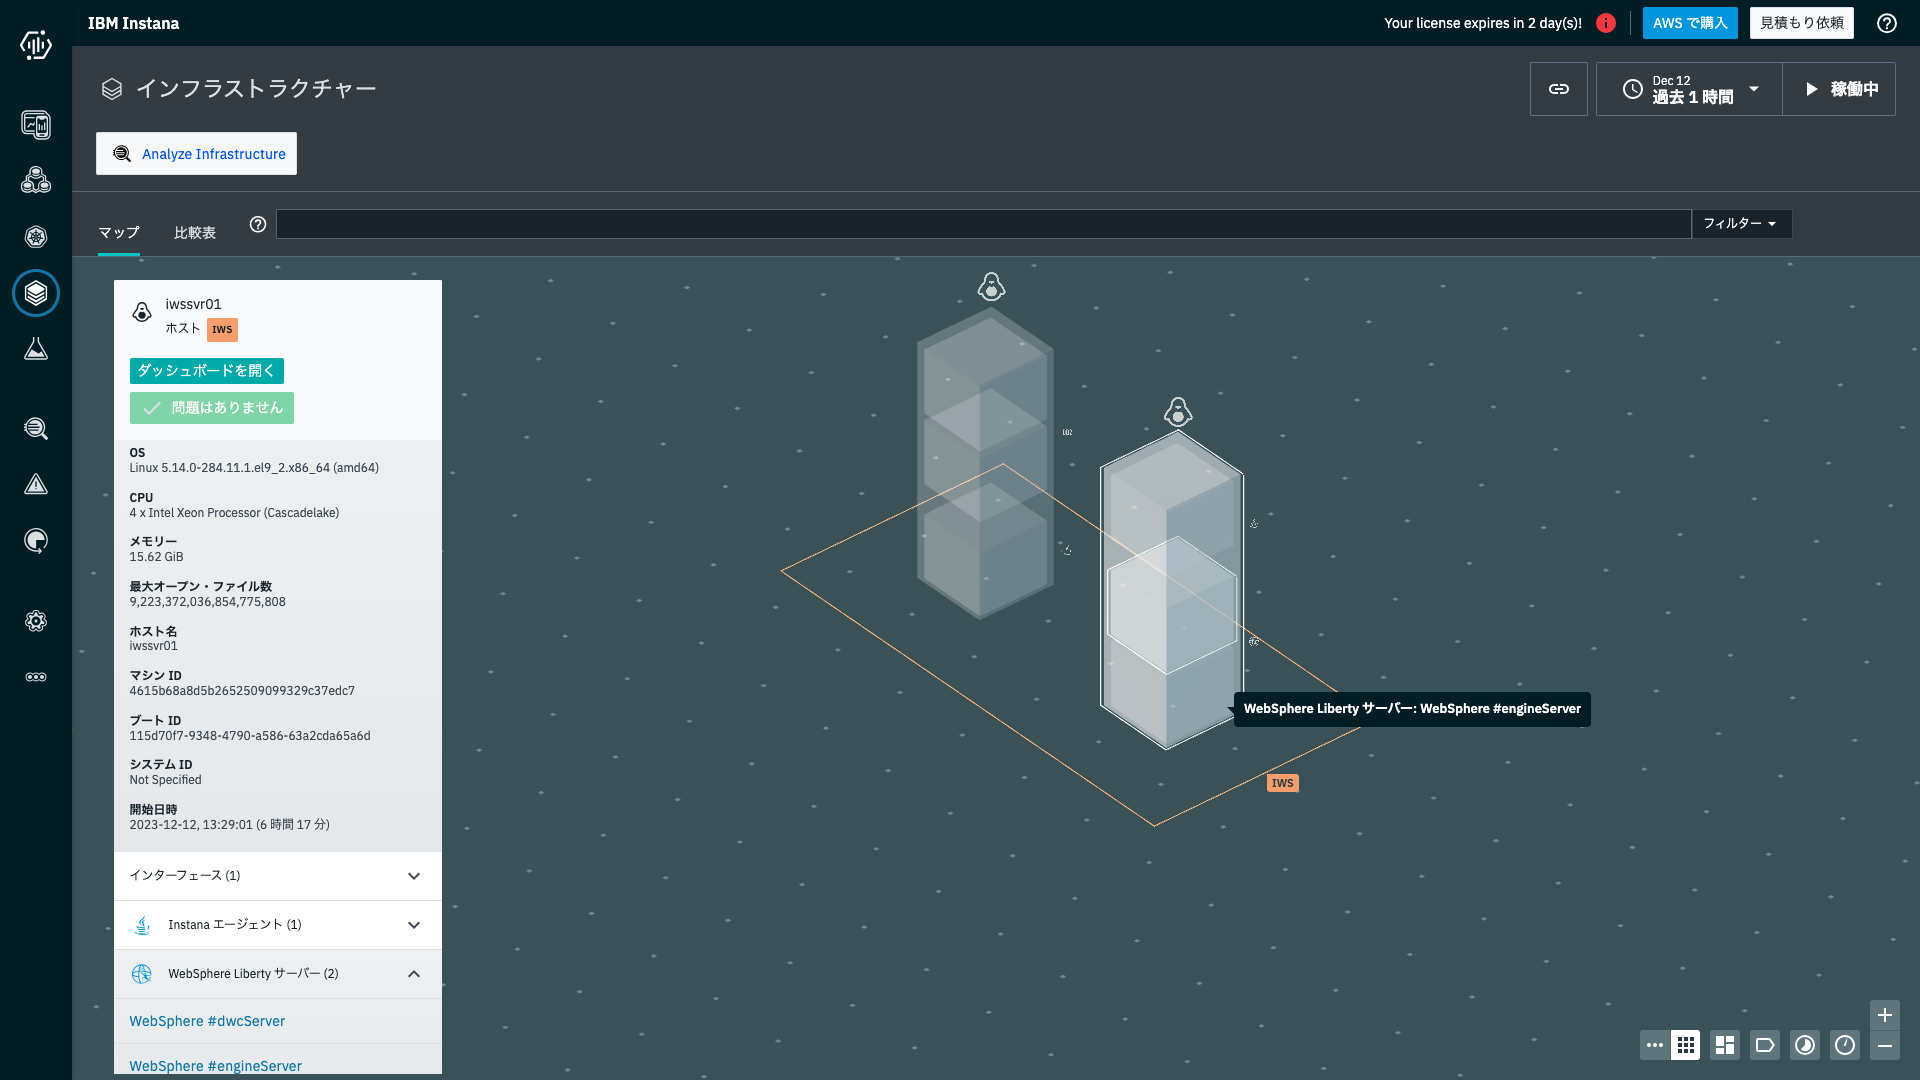Click the Events warning triangle sidebar icon
The image size is (1920, 1080).
[36, 485]
